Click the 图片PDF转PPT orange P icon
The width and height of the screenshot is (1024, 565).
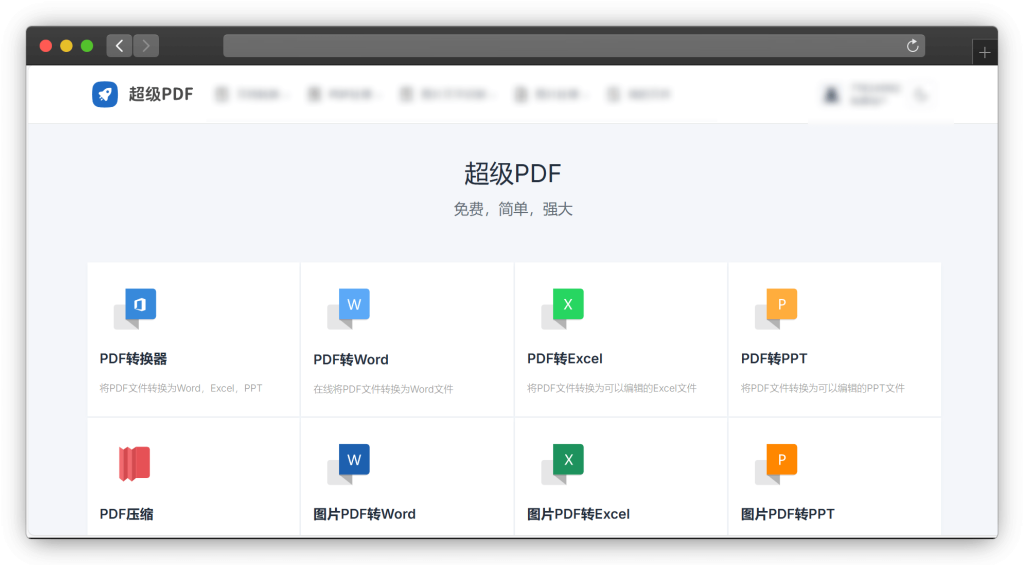click(776, 464)
